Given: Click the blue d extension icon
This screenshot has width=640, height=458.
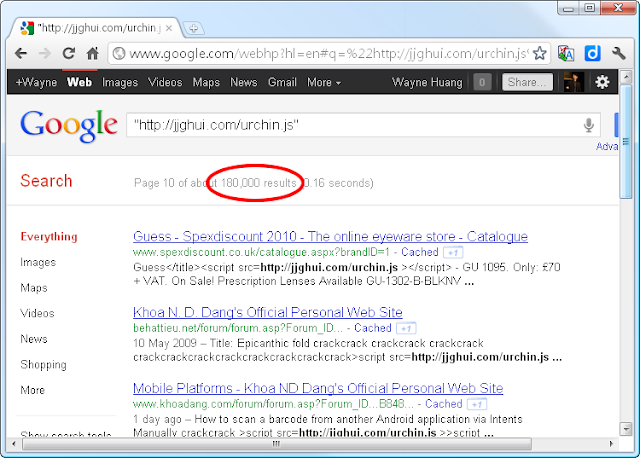Looking at the screenshot, I should coord(592,53).
